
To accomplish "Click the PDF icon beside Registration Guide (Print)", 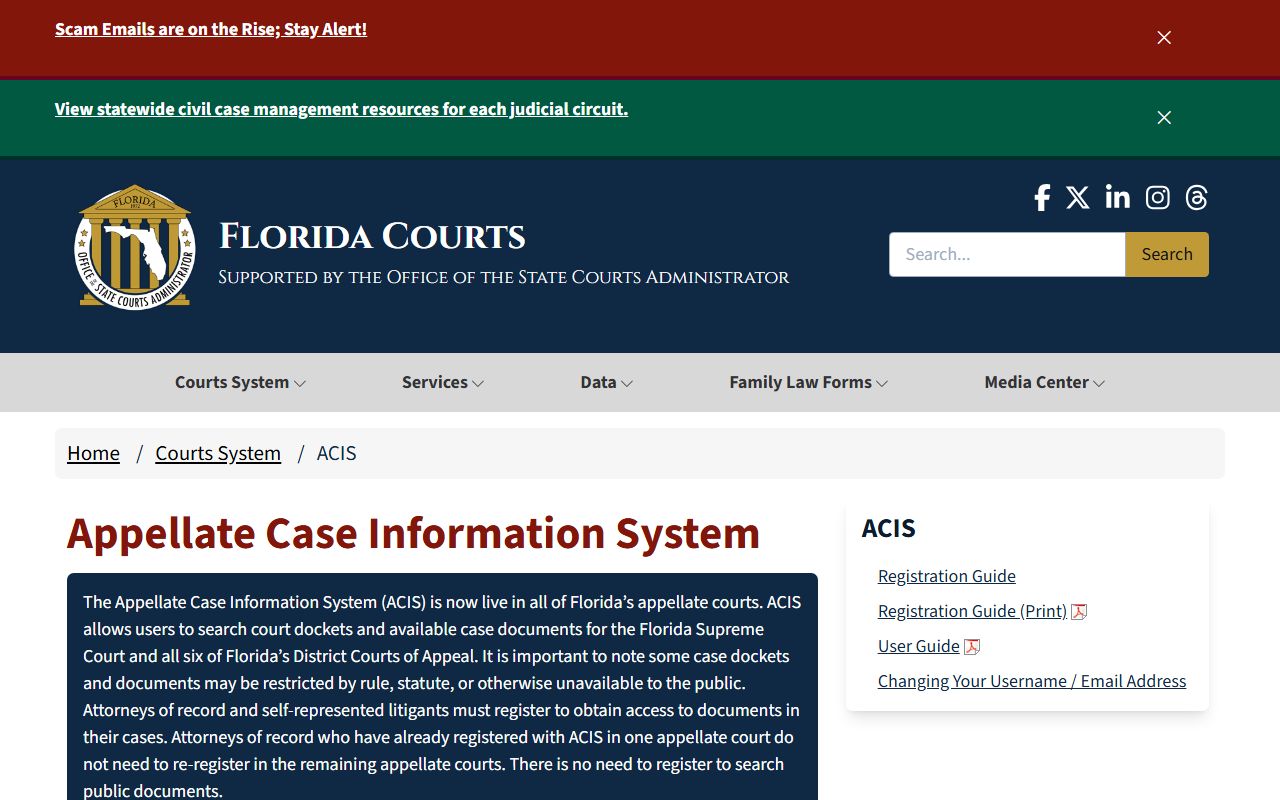I will 1079,611.
